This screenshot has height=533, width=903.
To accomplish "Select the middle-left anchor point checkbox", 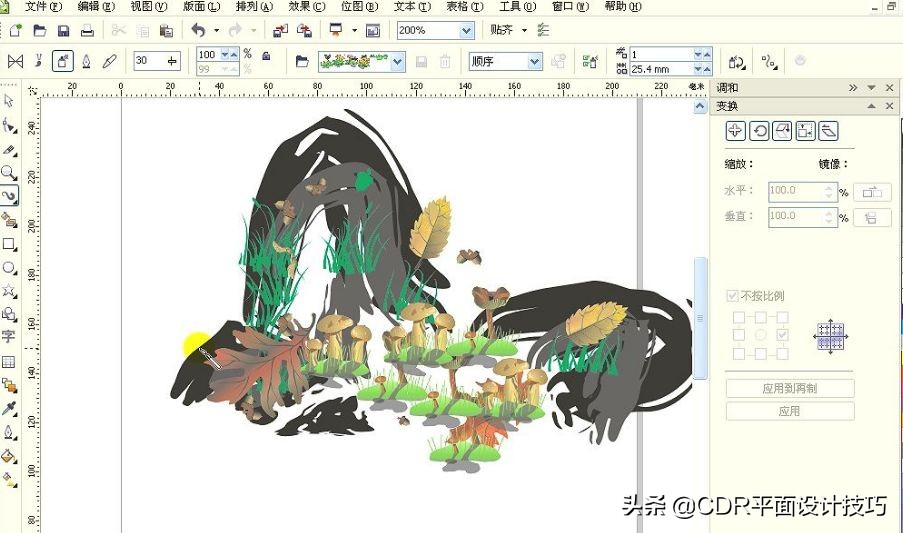I will (739, 334).
